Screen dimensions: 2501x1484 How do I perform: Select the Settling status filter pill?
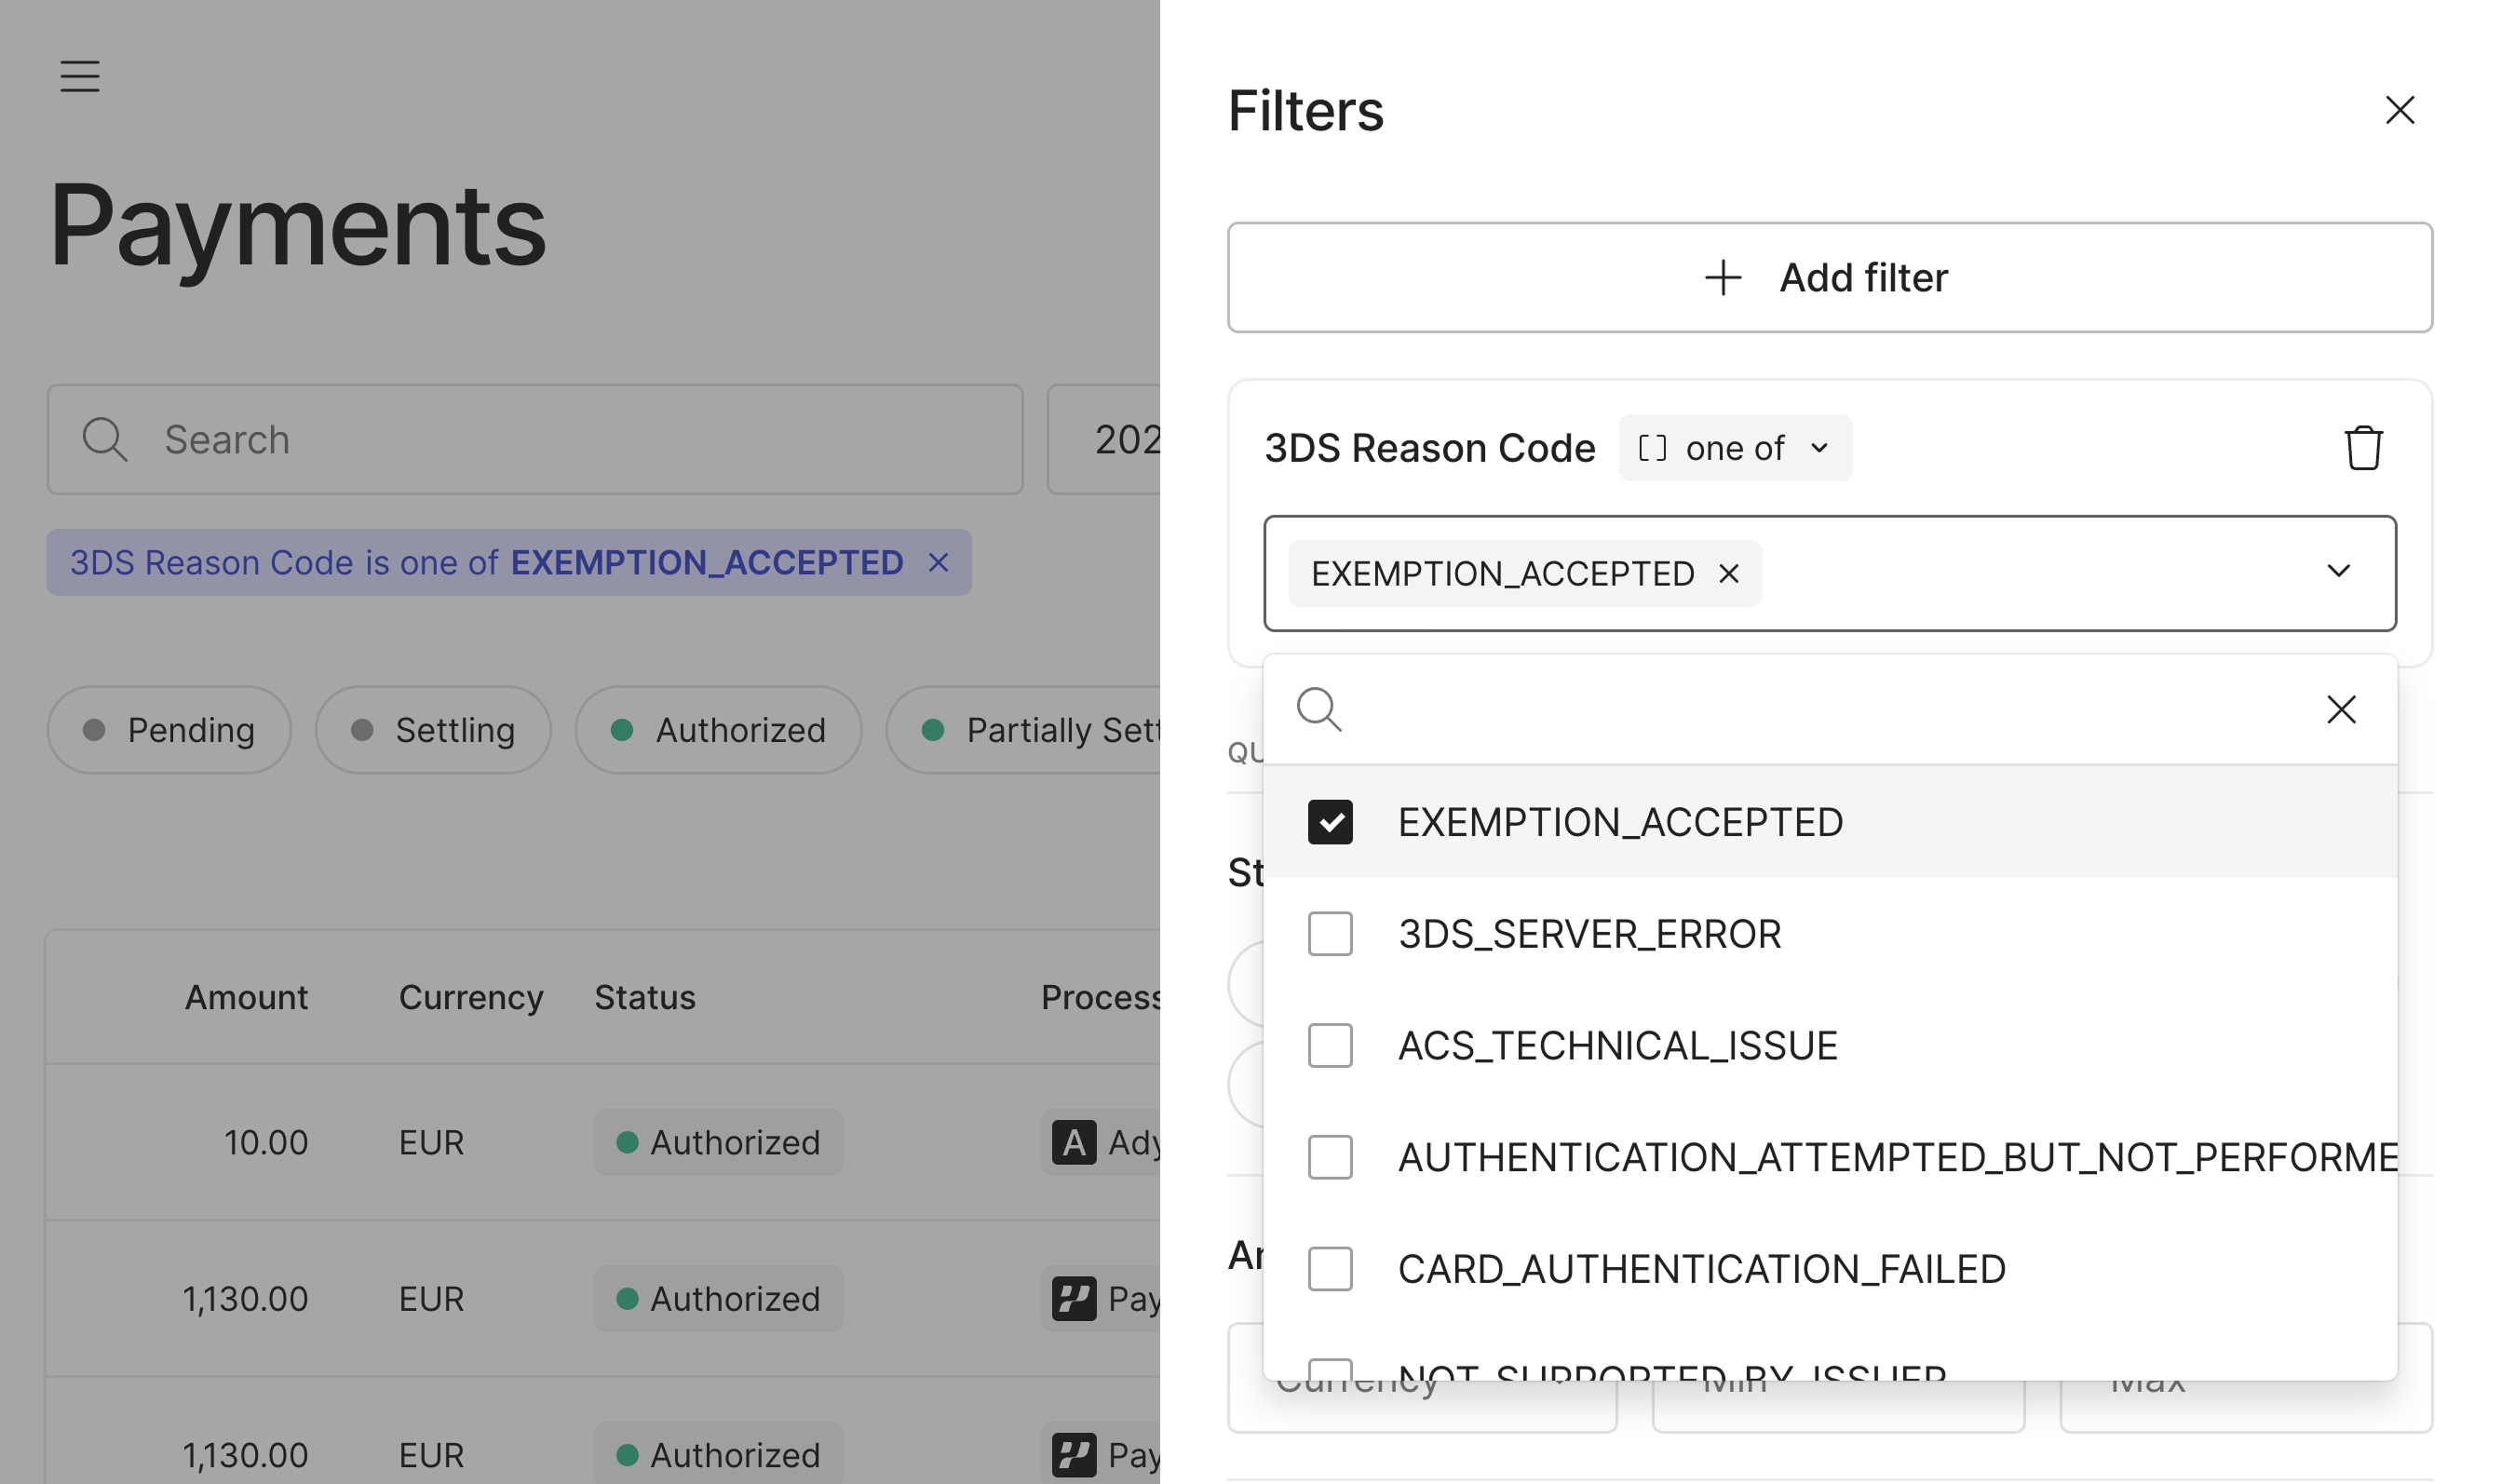[433, 729]
